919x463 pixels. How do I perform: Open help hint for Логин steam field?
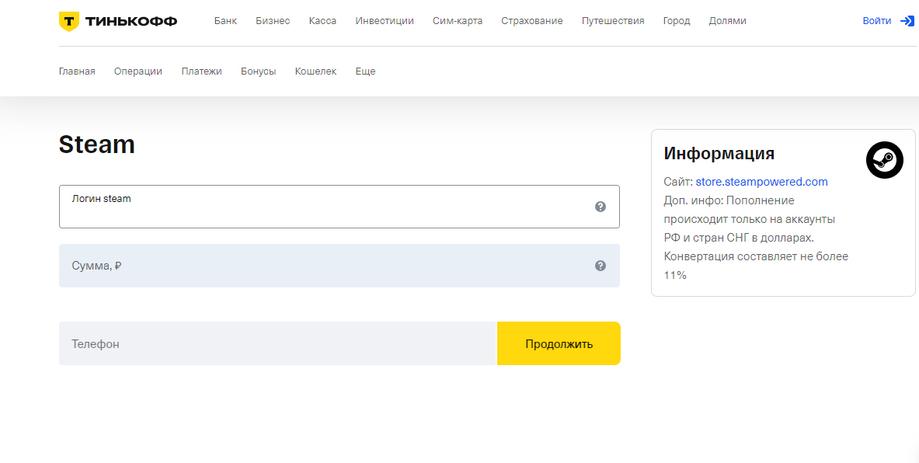(600, 207)
